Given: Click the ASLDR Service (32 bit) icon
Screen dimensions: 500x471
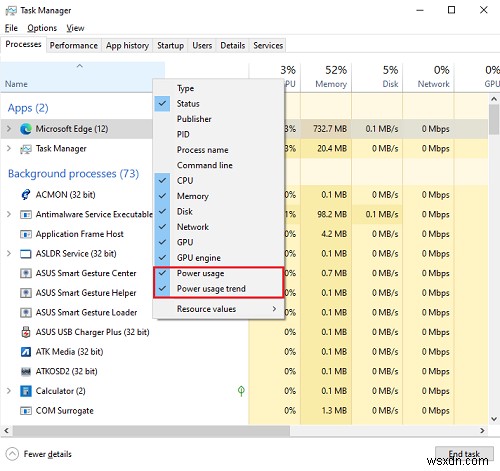Looking at the screenshot, I should click(26, 254).
